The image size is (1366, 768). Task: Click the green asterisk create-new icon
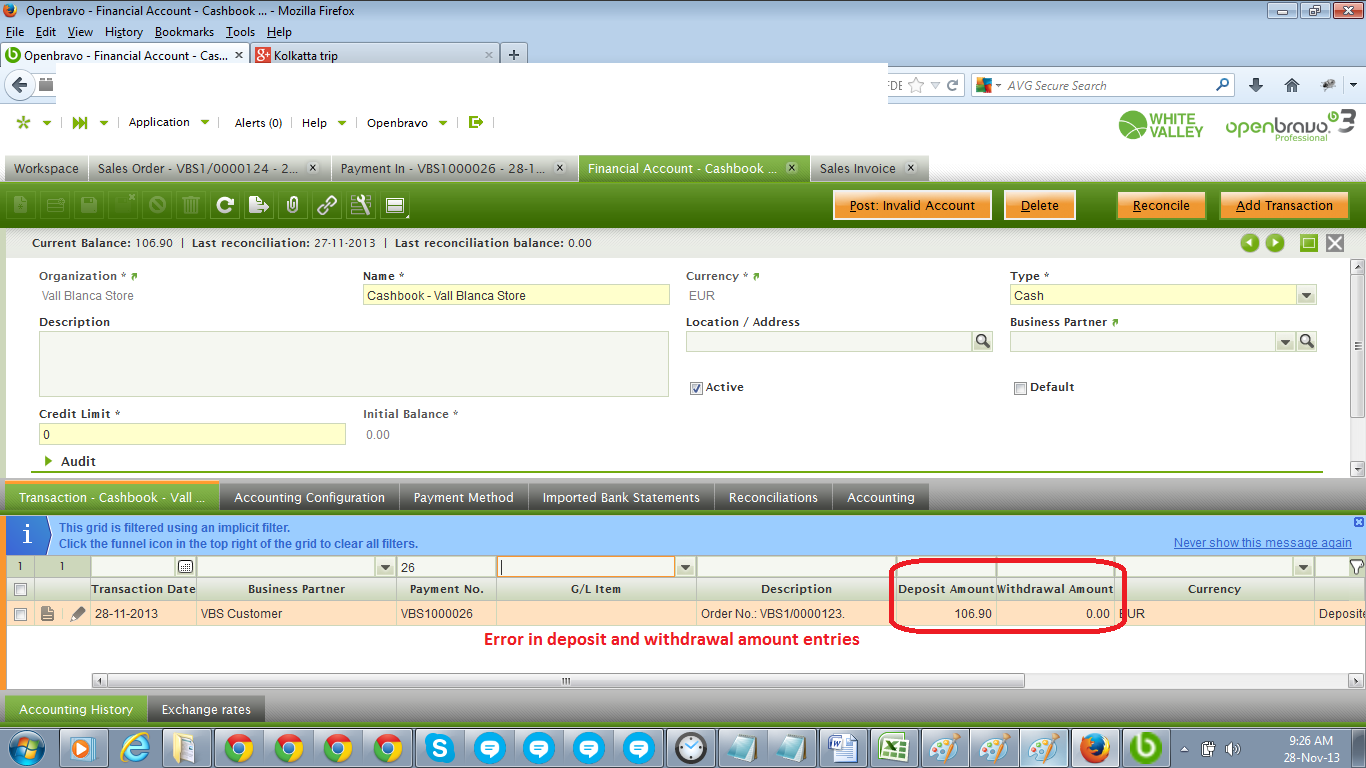click(24, 123)
